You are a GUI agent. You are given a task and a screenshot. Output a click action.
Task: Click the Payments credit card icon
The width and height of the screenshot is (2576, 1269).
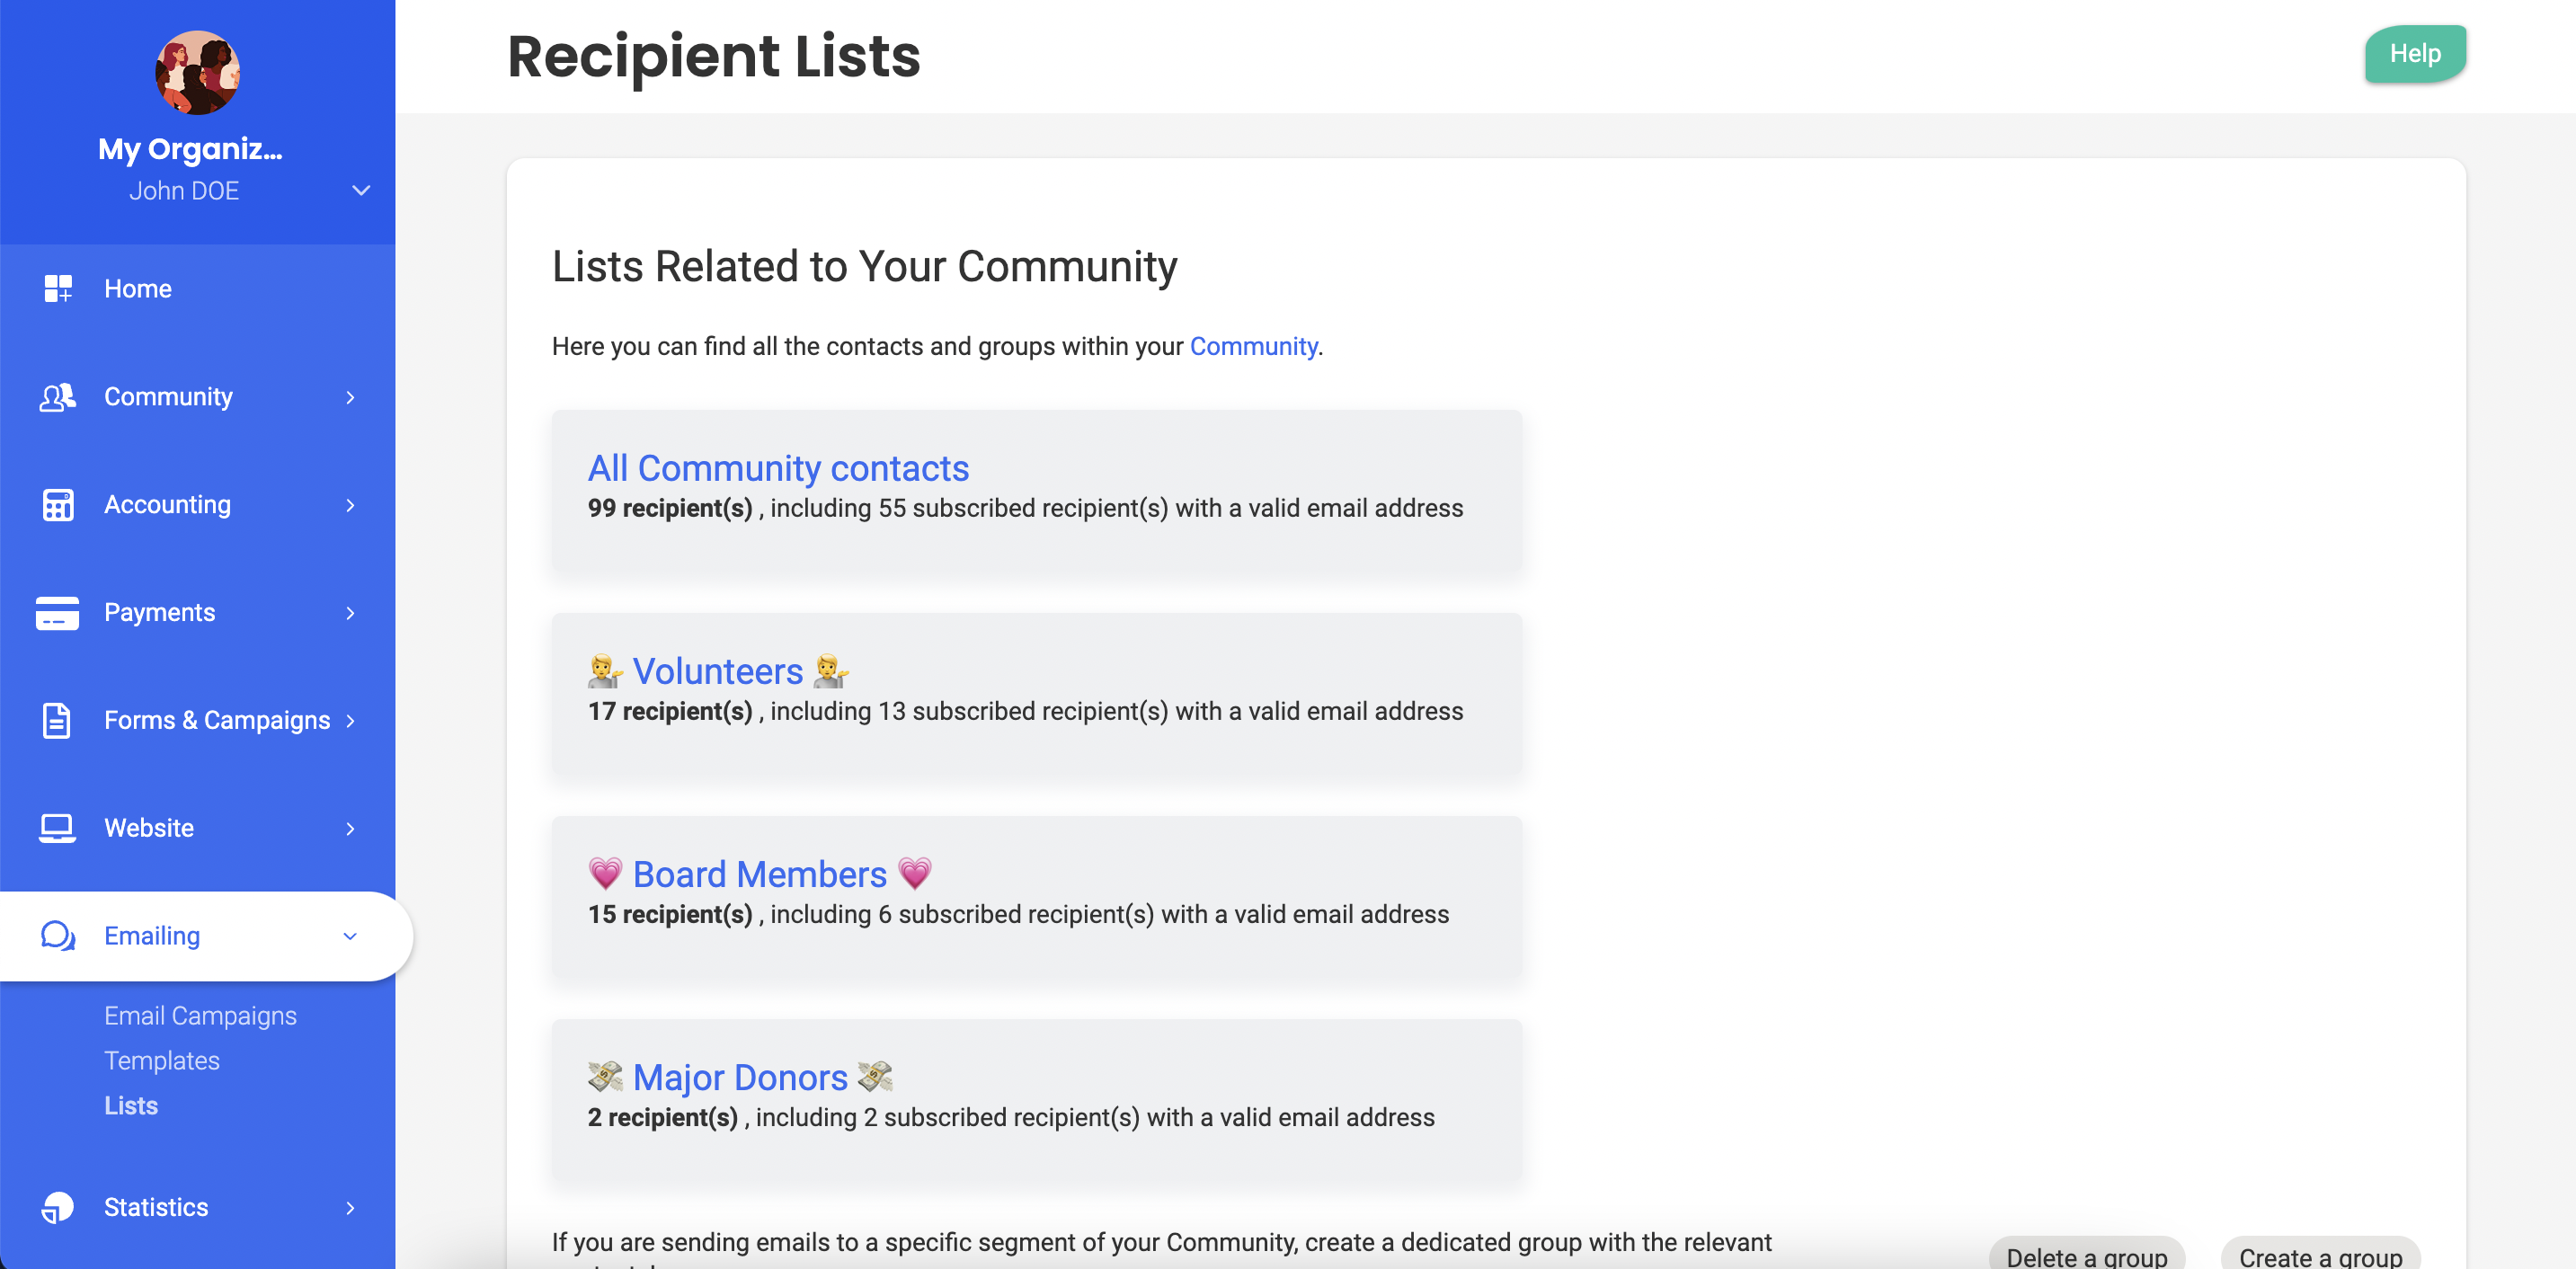click(58, 613)
